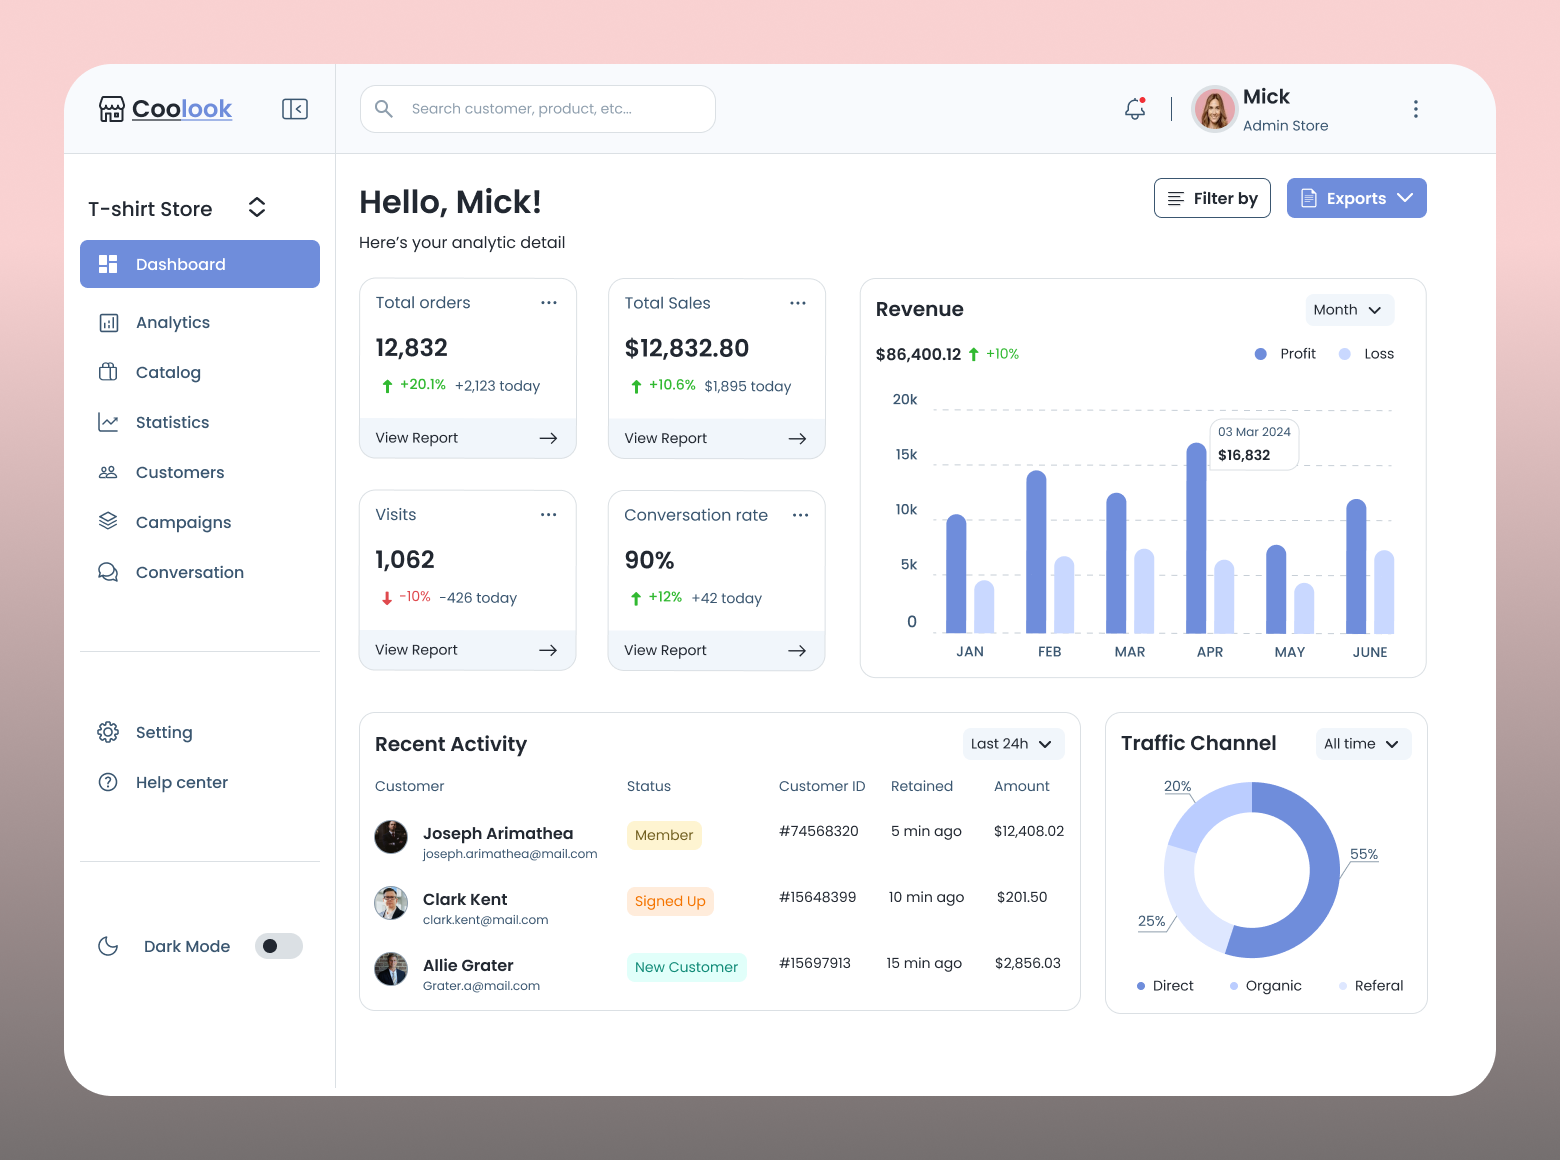Expand the T-shirt Store switcher
The height and width of the screenshot is (1160, 1560).
click(x=256, y=207)
